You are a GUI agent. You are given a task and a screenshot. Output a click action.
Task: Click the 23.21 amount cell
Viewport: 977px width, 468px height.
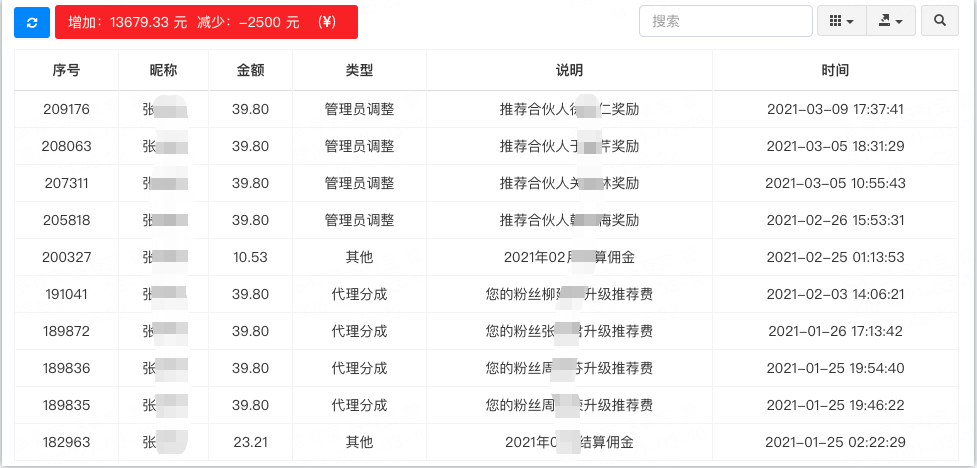tap(250, 442)
